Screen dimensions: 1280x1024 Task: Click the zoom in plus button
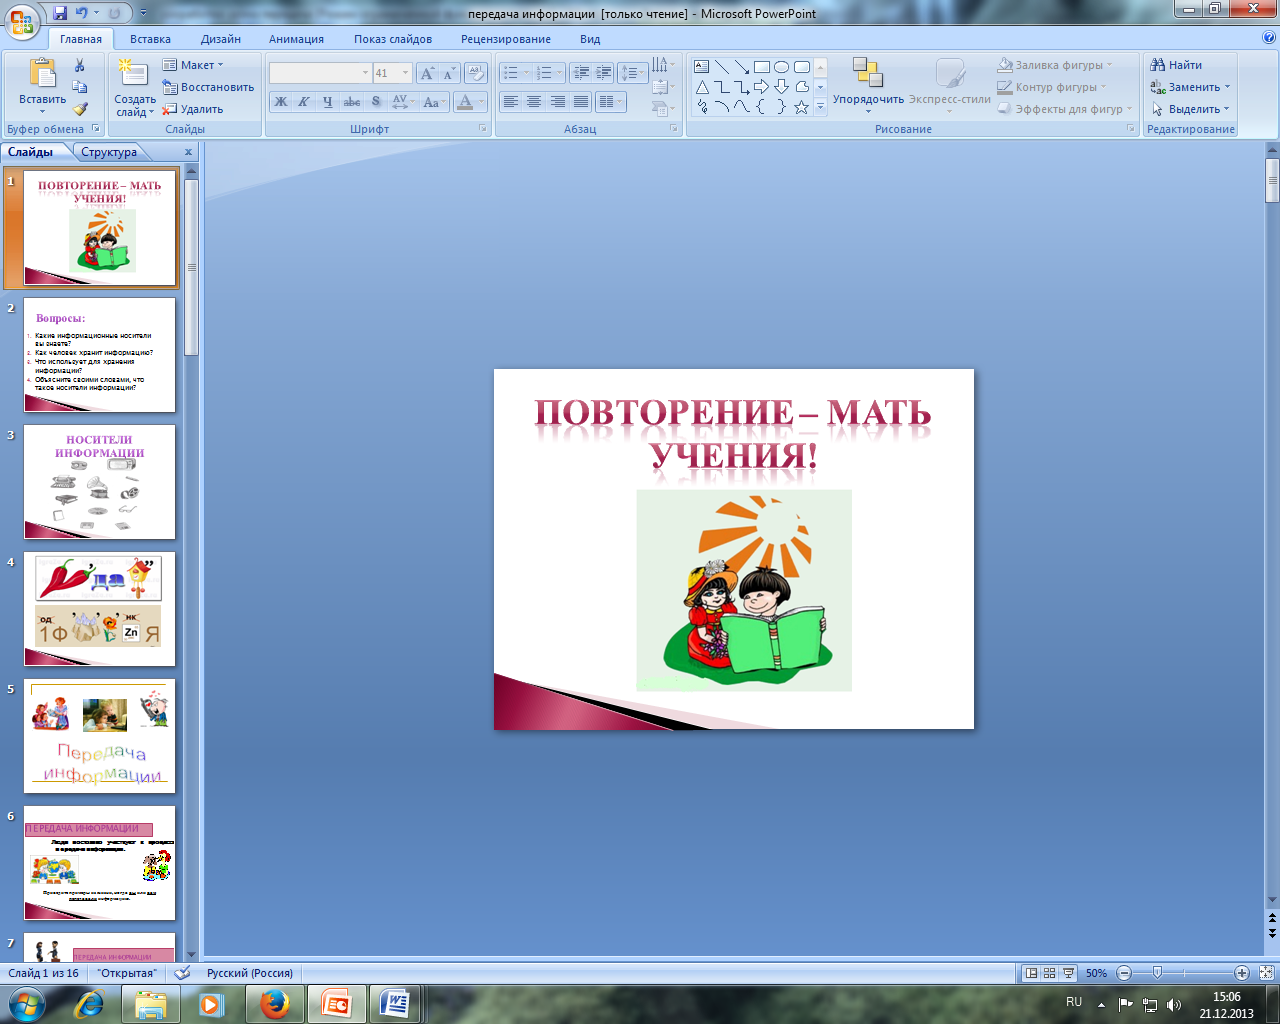point(1241,973)
